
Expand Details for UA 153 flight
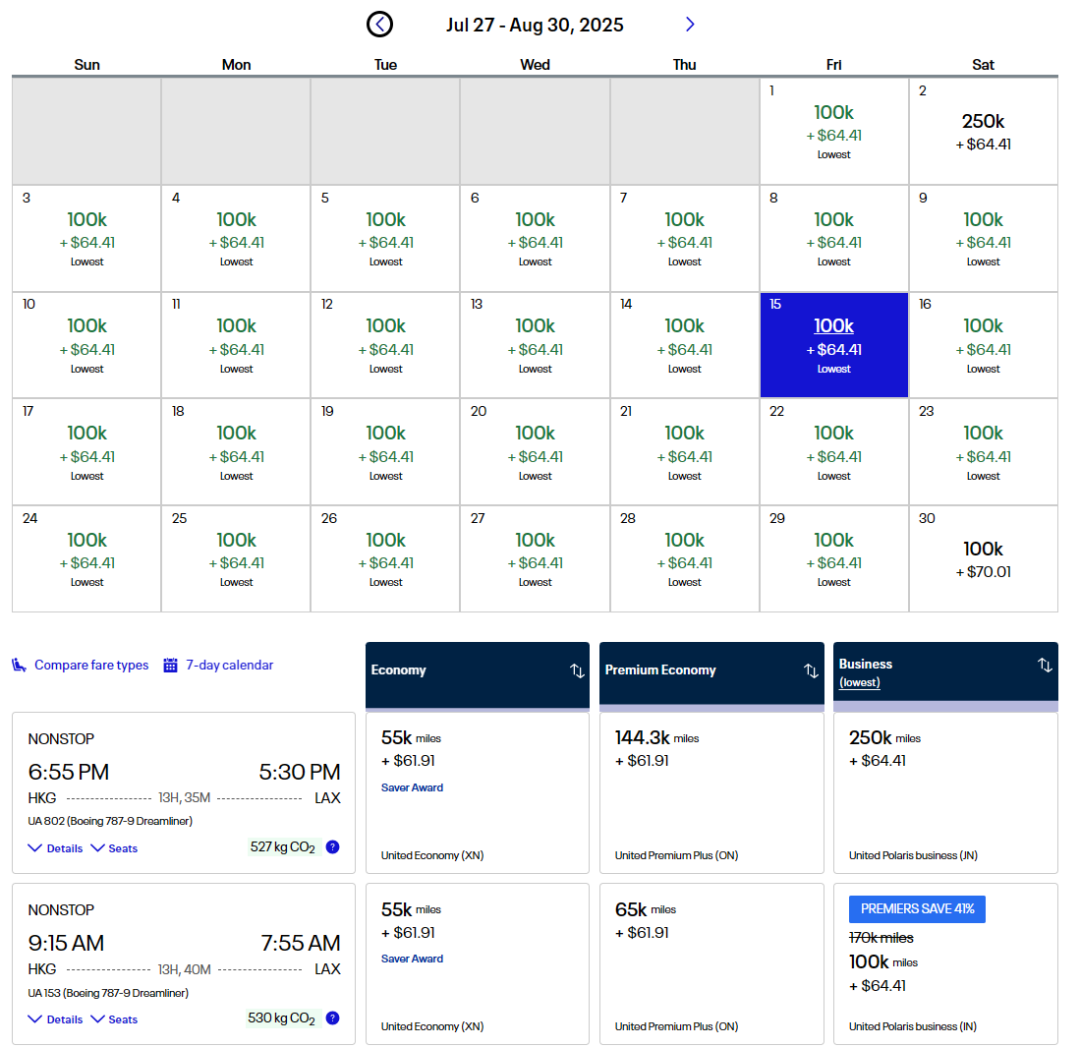(55, 1019)
